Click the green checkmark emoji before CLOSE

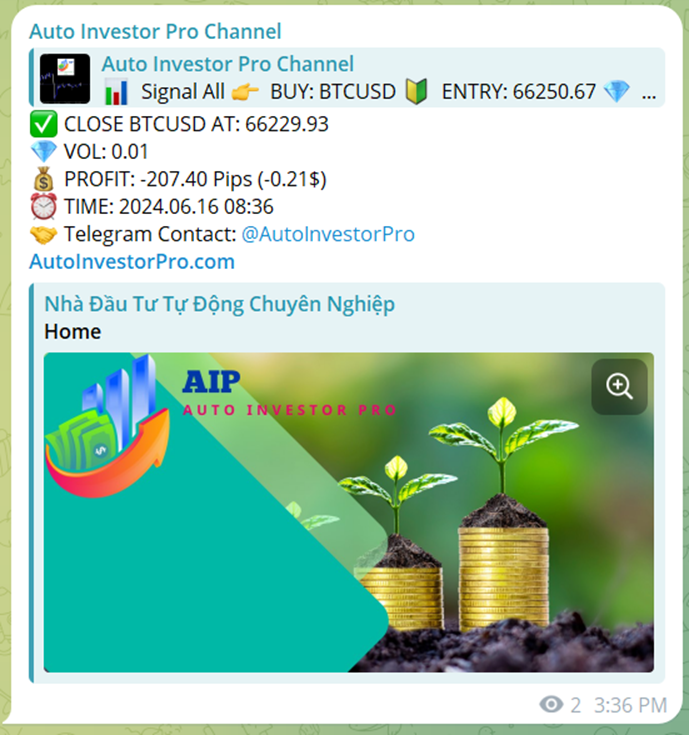pos(44,124)
